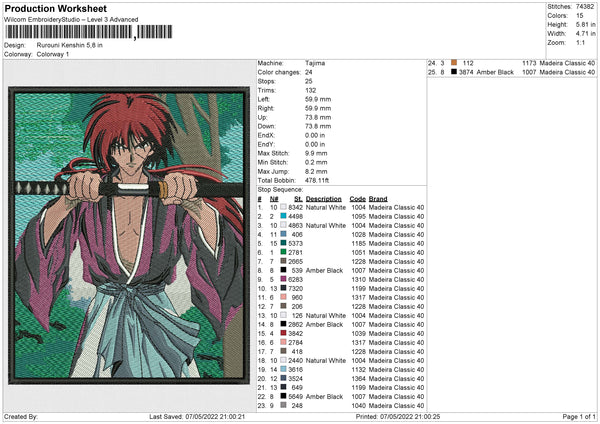Screen dimensions: 600x424
Task: Click the 'Page 1 of 1' footer text
Action: 579,416
